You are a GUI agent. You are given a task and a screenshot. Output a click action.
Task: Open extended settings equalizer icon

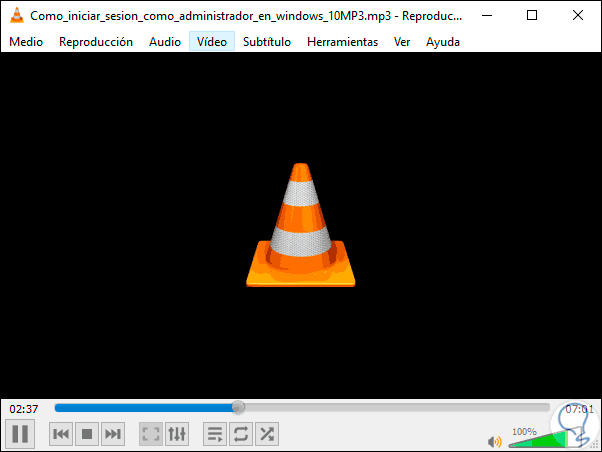[x=177, y=434]
